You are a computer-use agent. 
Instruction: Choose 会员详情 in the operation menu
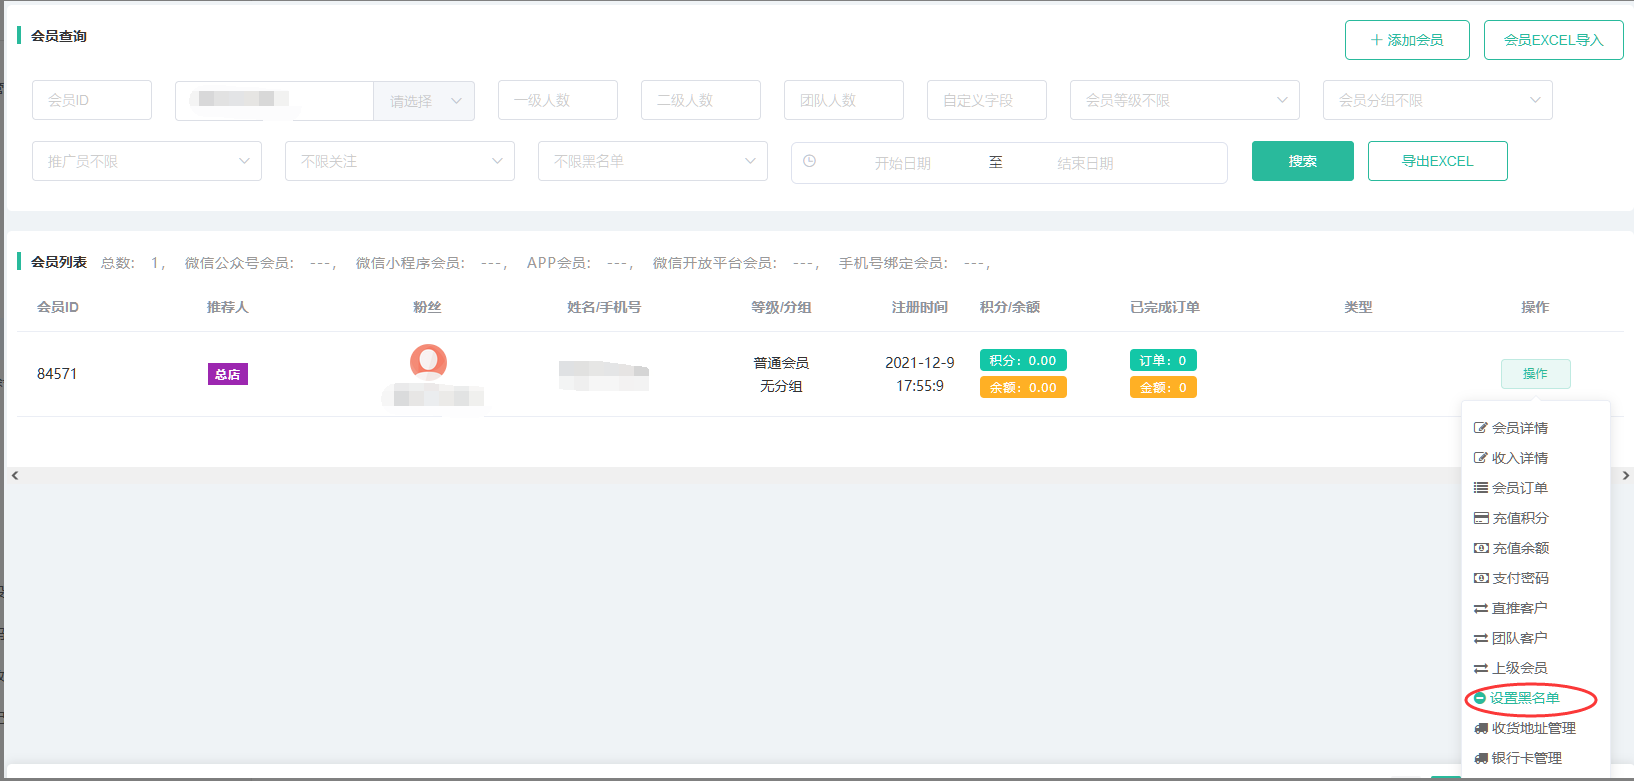(1519, 428)
